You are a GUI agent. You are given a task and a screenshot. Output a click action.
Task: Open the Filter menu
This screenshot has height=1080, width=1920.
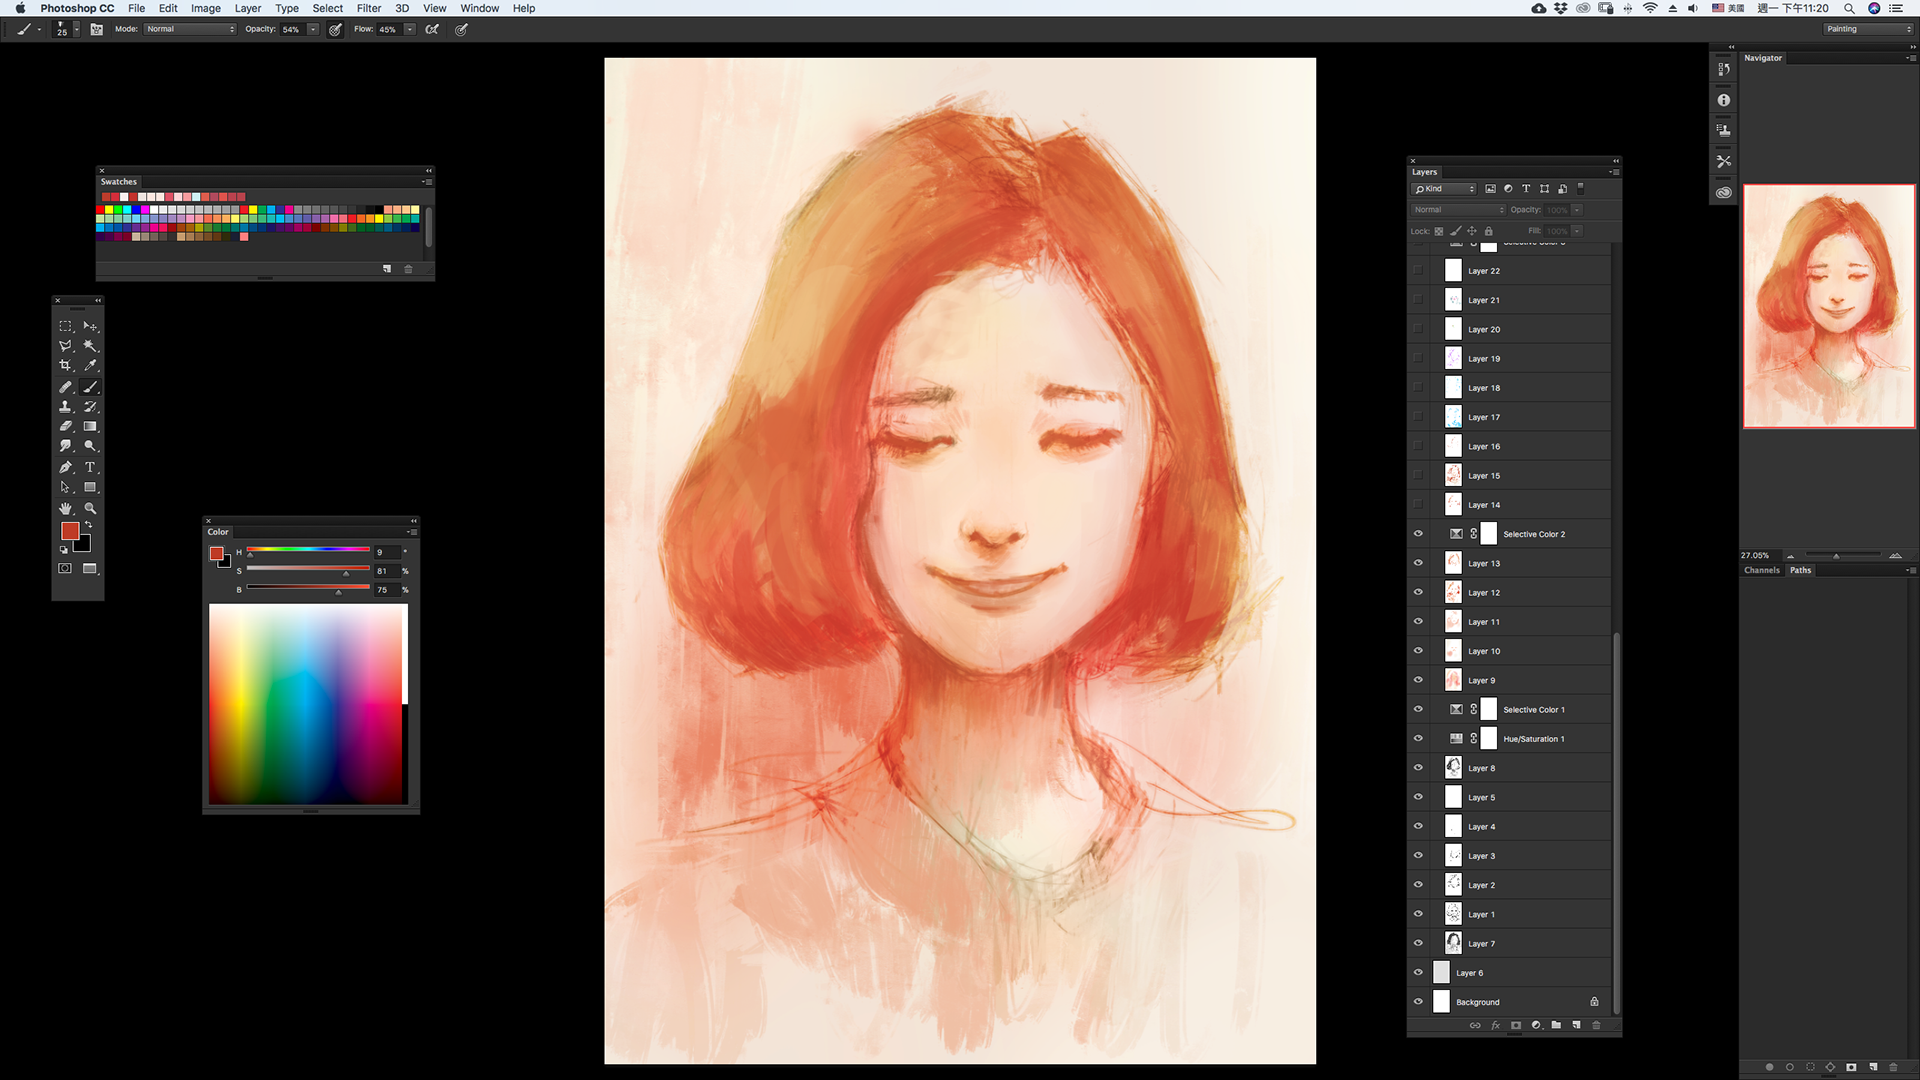coord(368,8)
